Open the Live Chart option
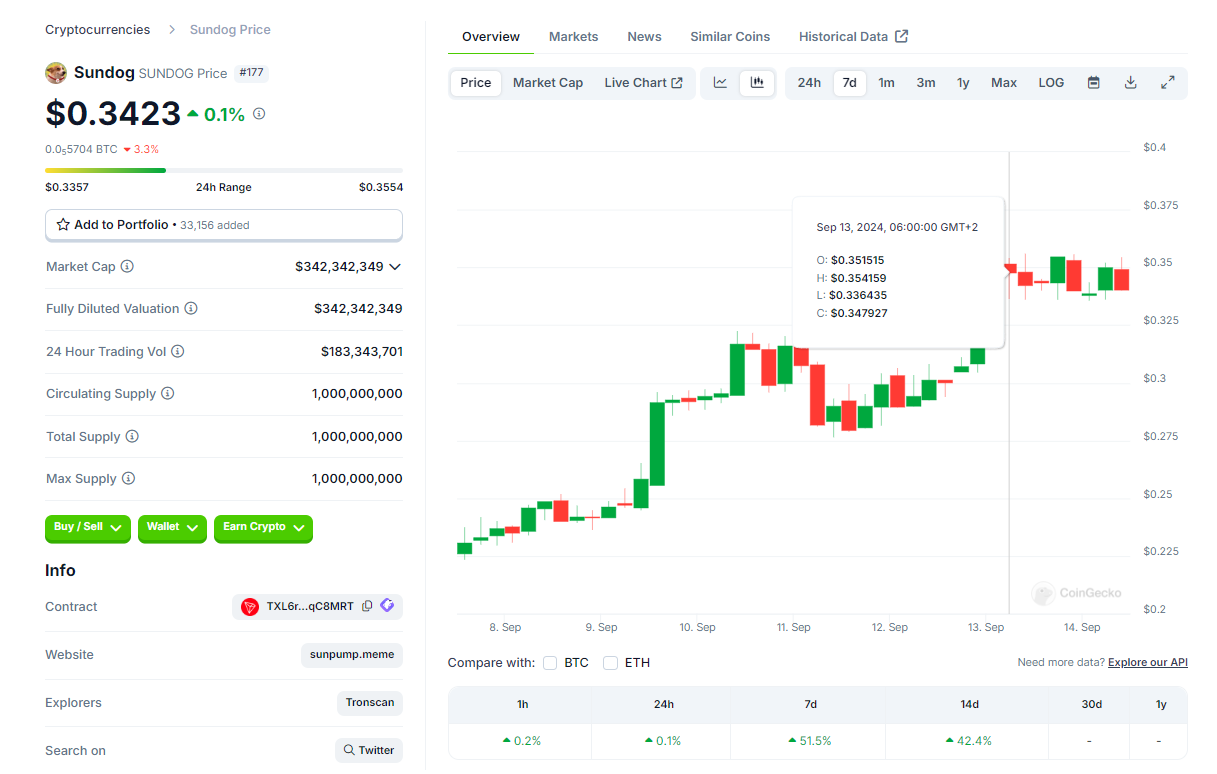 643,83
